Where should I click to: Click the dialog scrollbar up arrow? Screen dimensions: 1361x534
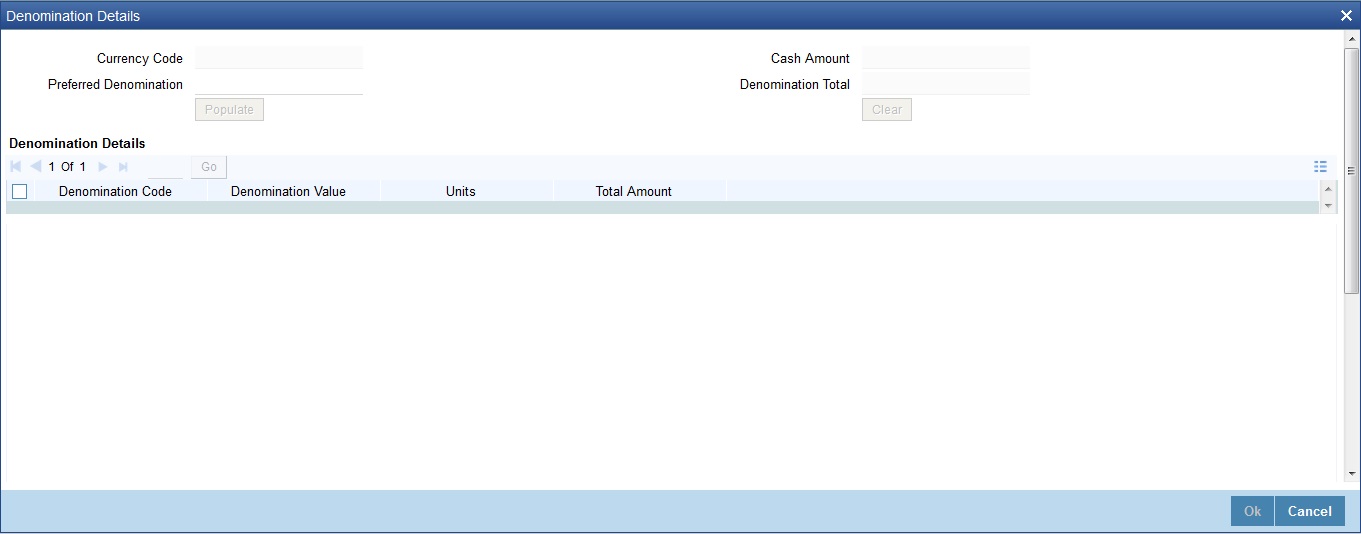coord(1352,39)
